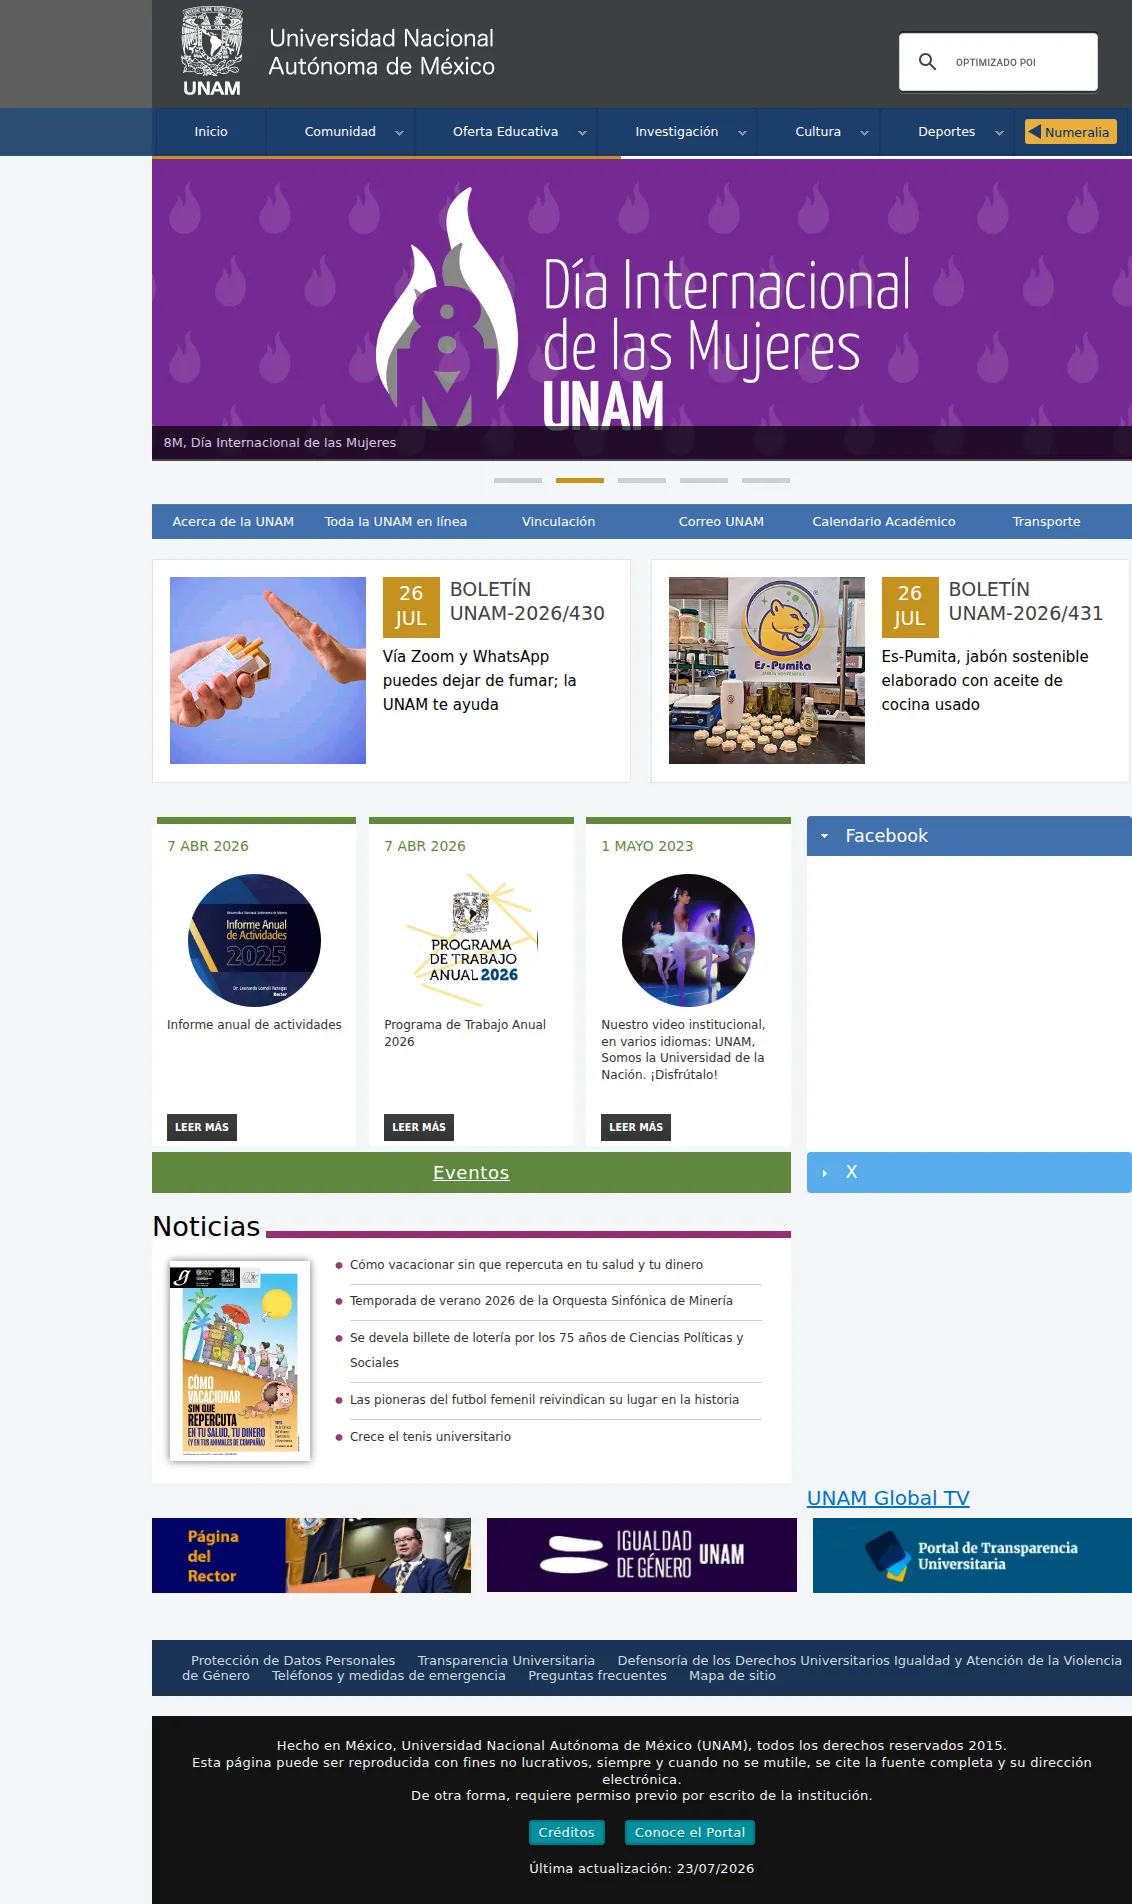This screenshot has height=1904, width=1132.
Task: Open news: Cómo vacacionar sin que repercuta
Action: pos(526,1265)
